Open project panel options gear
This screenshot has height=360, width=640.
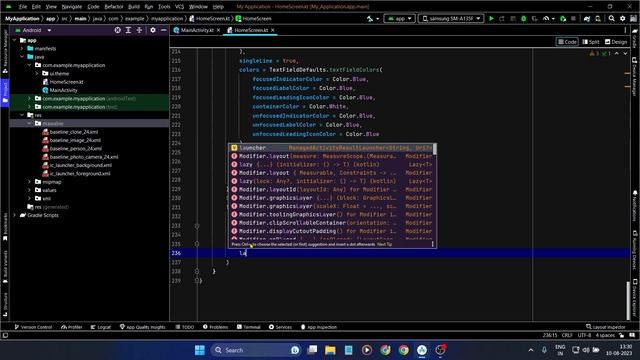[153, 30]
